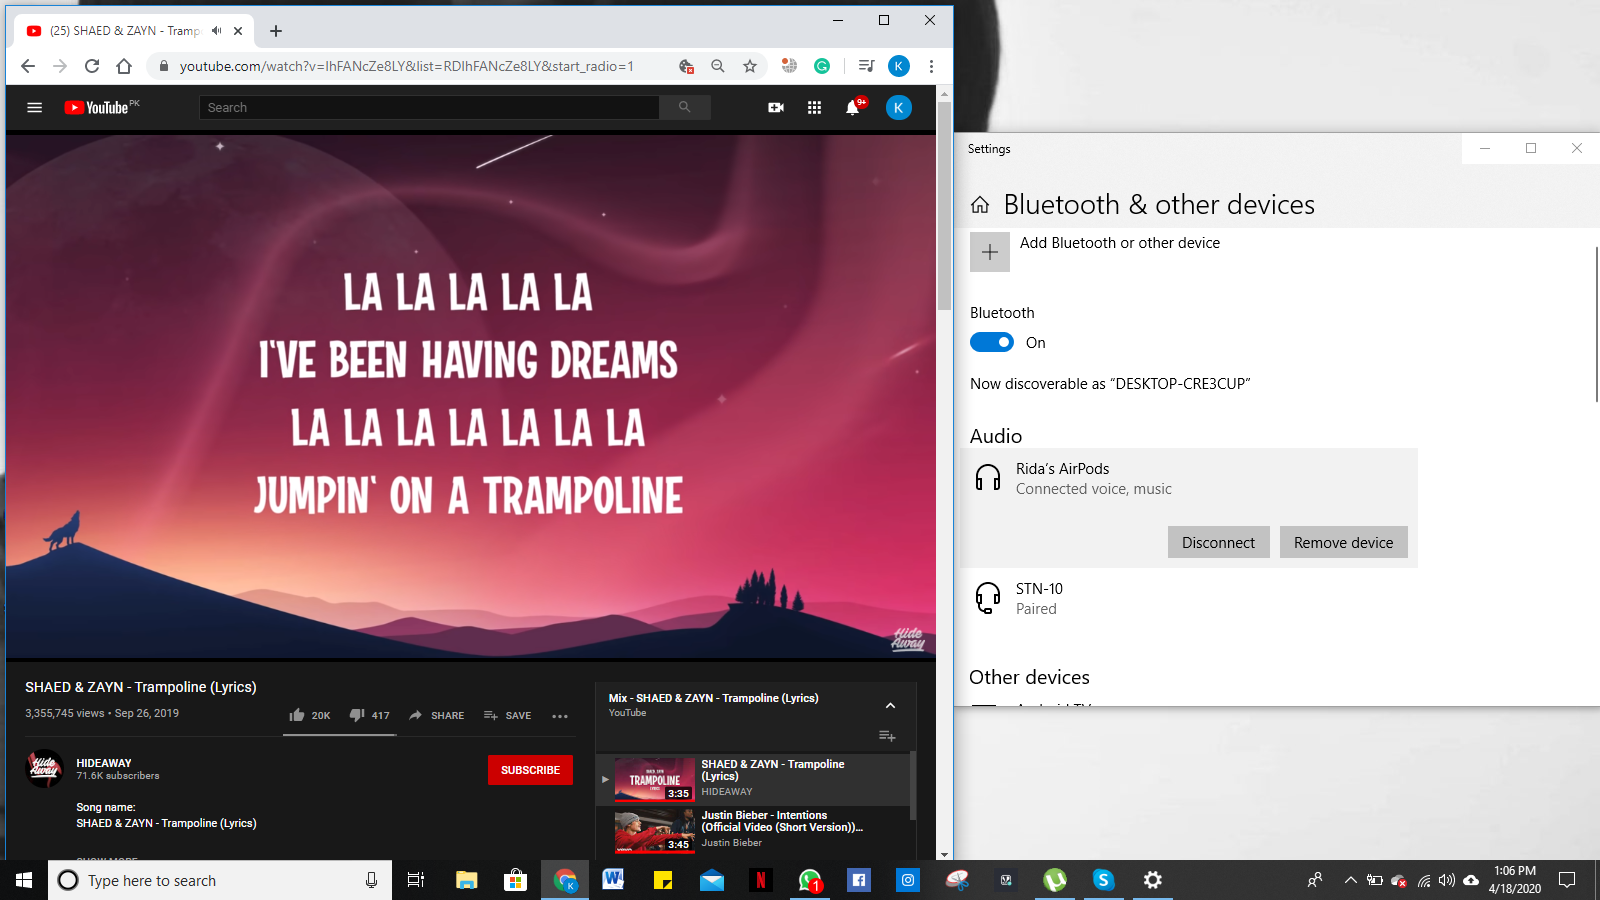Bookmark this page with the star icon
Screen dimensions: 1600x900
(750, 66)
